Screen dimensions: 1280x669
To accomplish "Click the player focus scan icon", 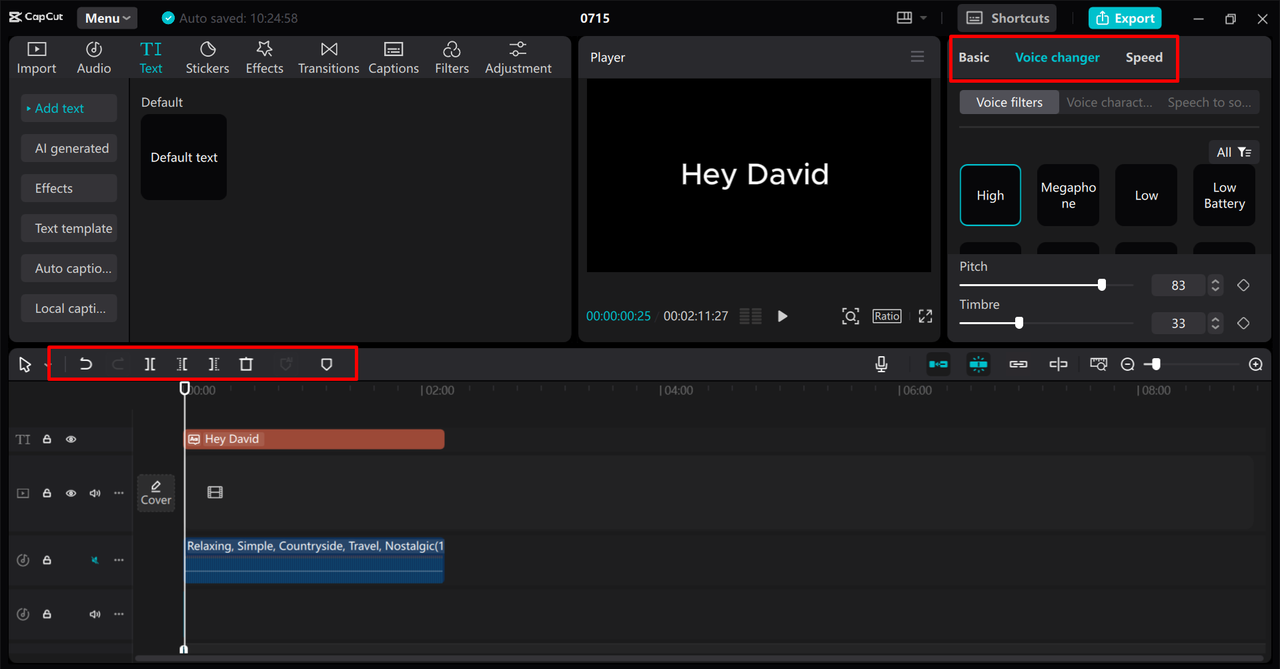I will pyautogui.click(x=850, y=316).
